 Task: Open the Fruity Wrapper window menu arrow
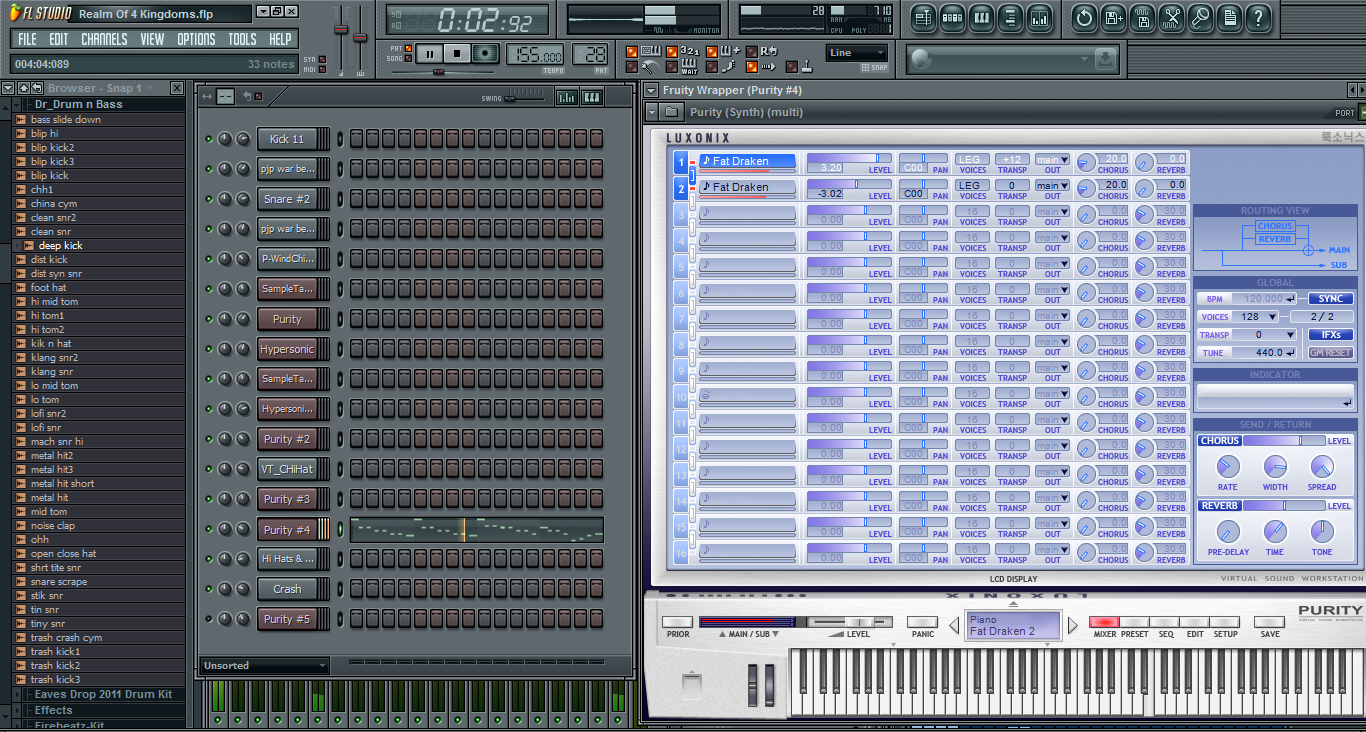tap(651, 91)
